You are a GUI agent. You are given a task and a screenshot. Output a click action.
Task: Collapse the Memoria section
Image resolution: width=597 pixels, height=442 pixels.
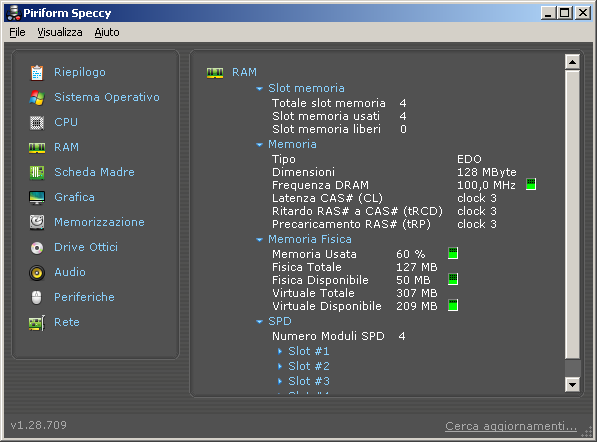[260, 145]
